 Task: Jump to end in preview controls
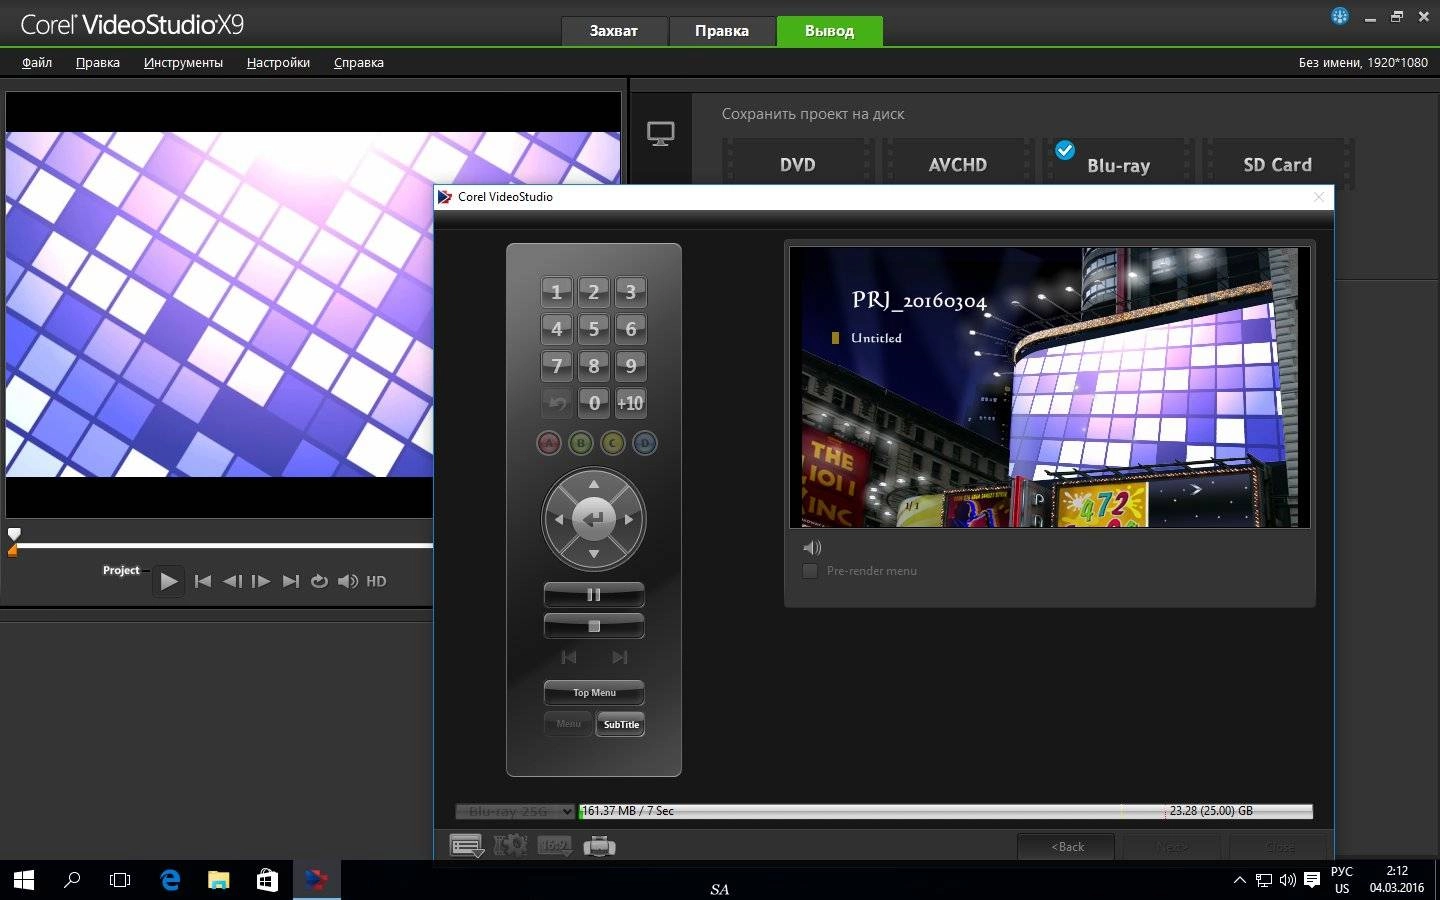pos(290,581)
